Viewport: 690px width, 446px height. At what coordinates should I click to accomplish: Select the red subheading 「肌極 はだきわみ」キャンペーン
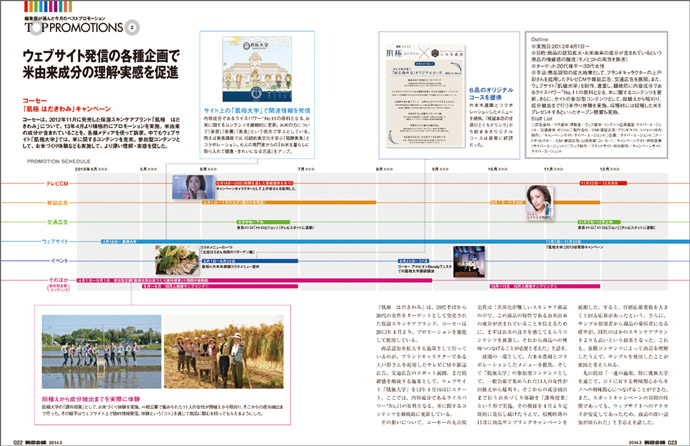66,109
